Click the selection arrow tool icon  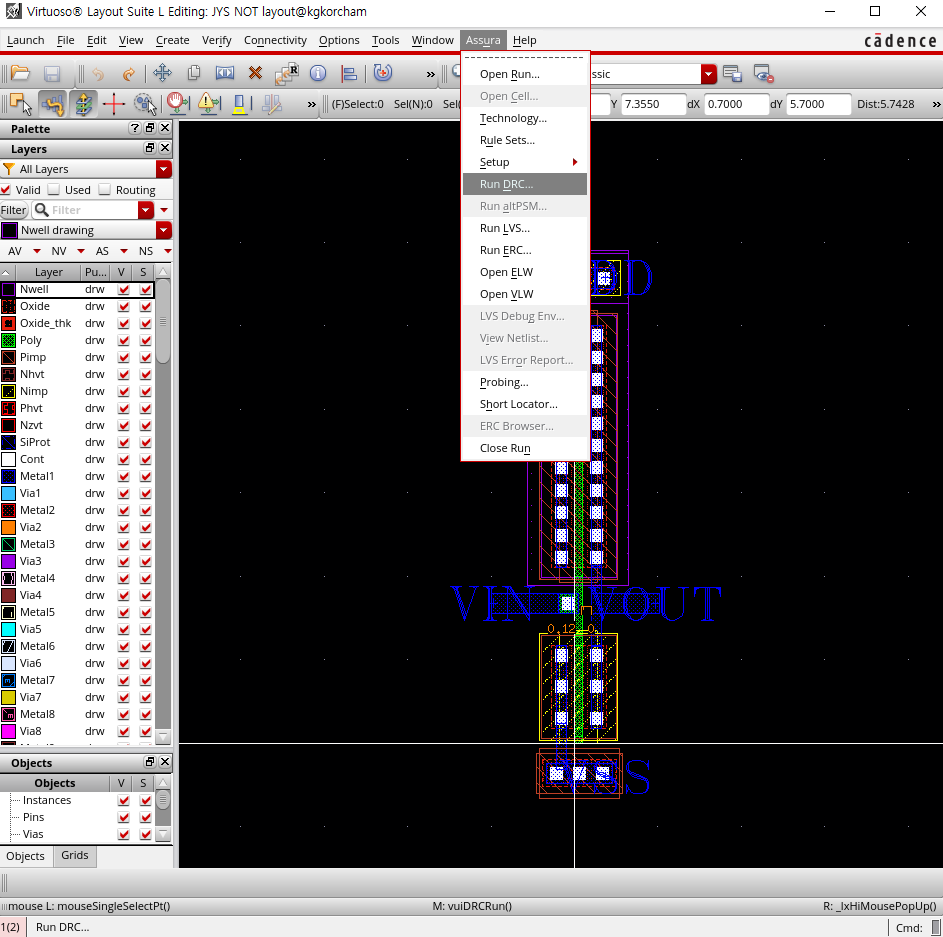[x=20, y=103]
